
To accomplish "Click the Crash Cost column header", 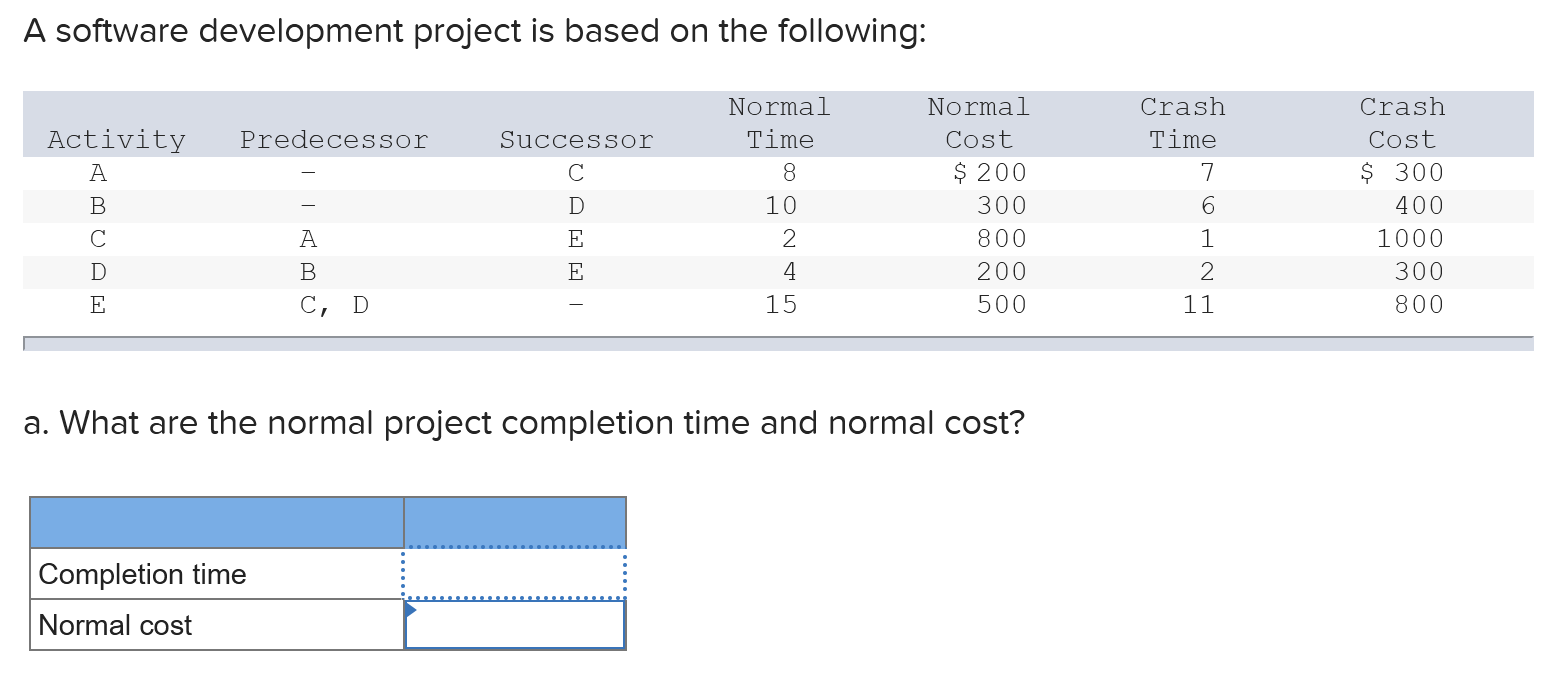I will [1401, 123].
